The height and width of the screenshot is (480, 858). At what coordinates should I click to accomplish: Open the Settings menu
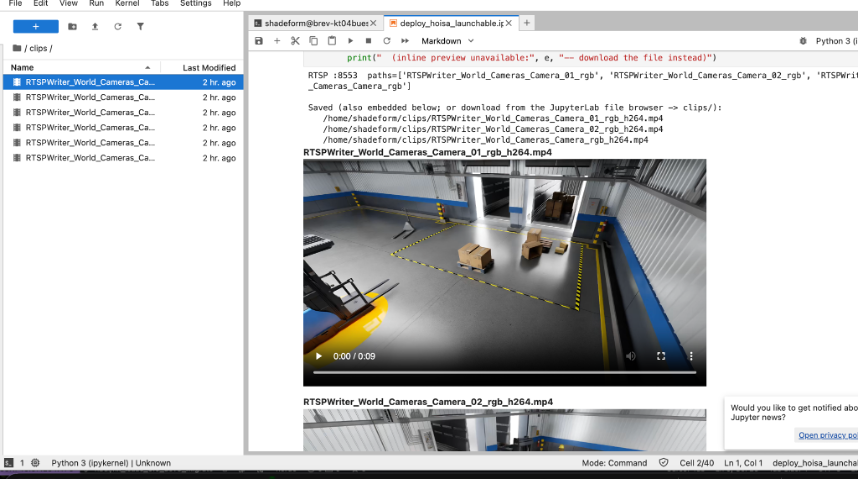click(196, 3)
